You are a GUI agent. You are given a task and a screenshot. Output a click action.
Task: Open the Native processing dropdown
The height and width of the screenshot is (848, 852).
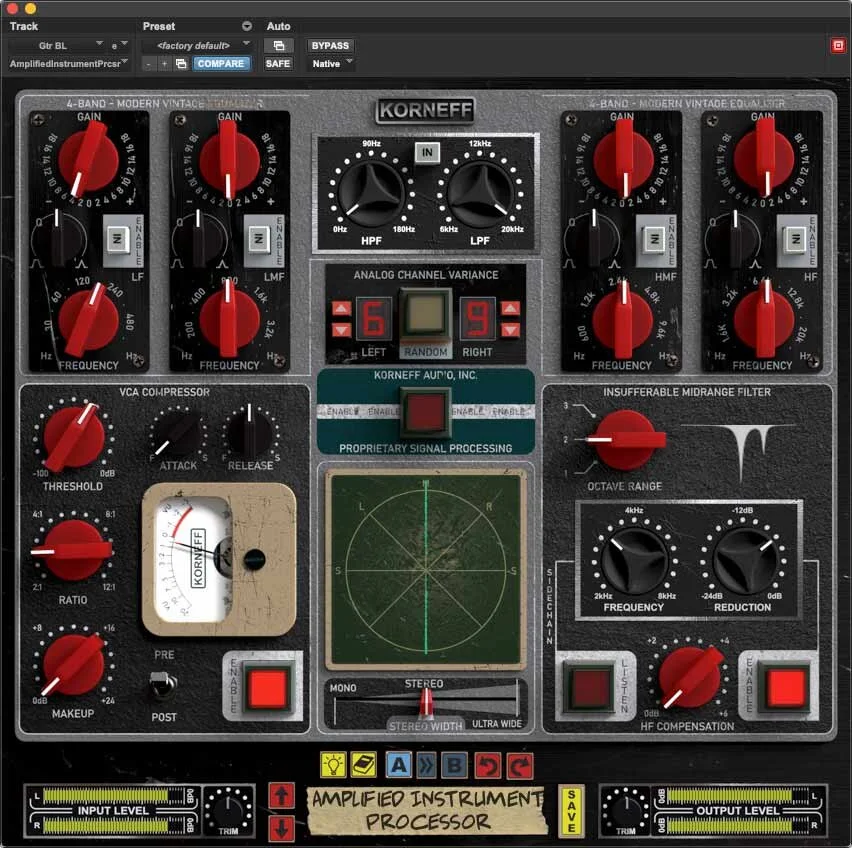click(x=331, y=64)
